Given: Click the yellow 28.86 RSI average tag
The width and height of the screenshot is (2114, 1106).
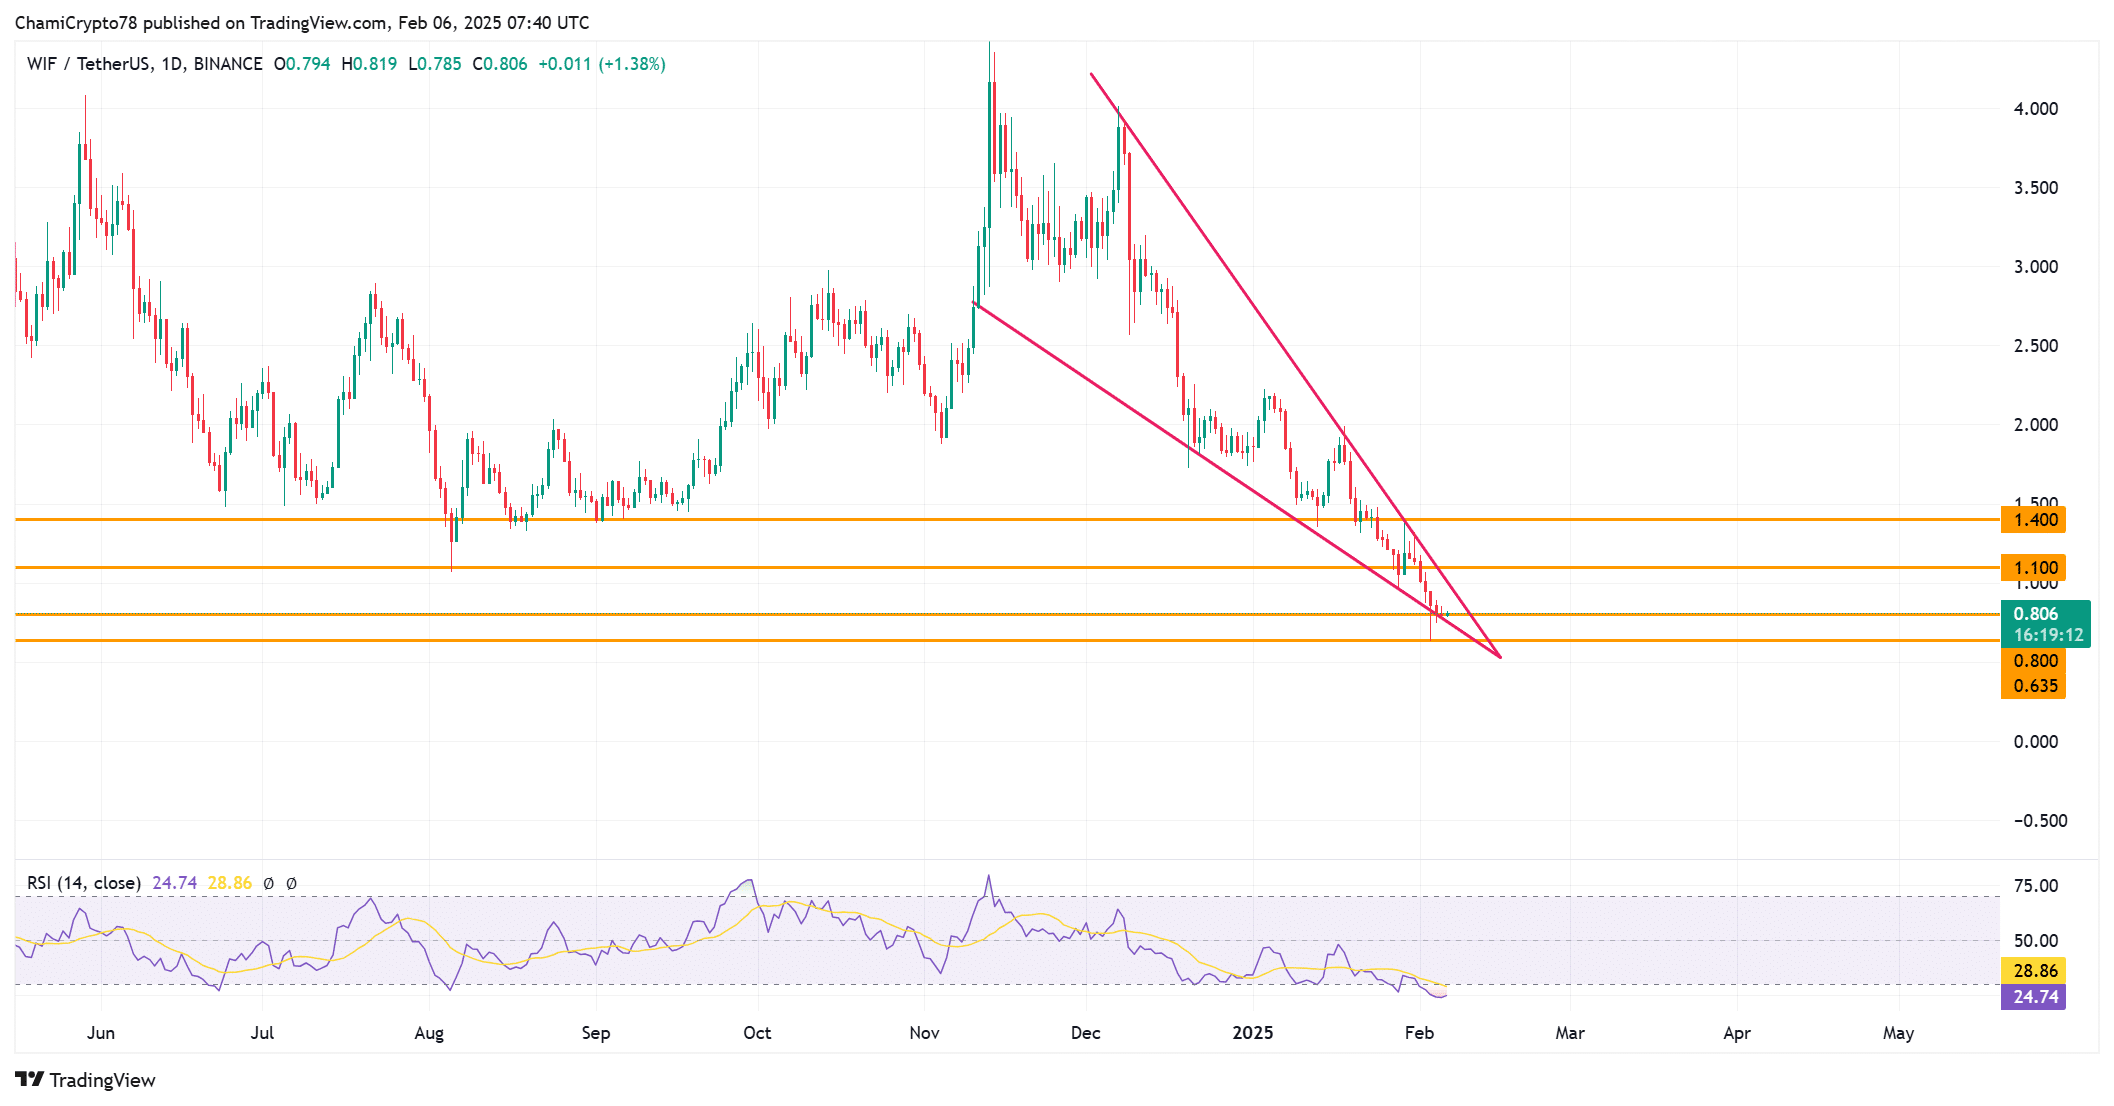Looking at the screenshot, I should coord(2034,971).
